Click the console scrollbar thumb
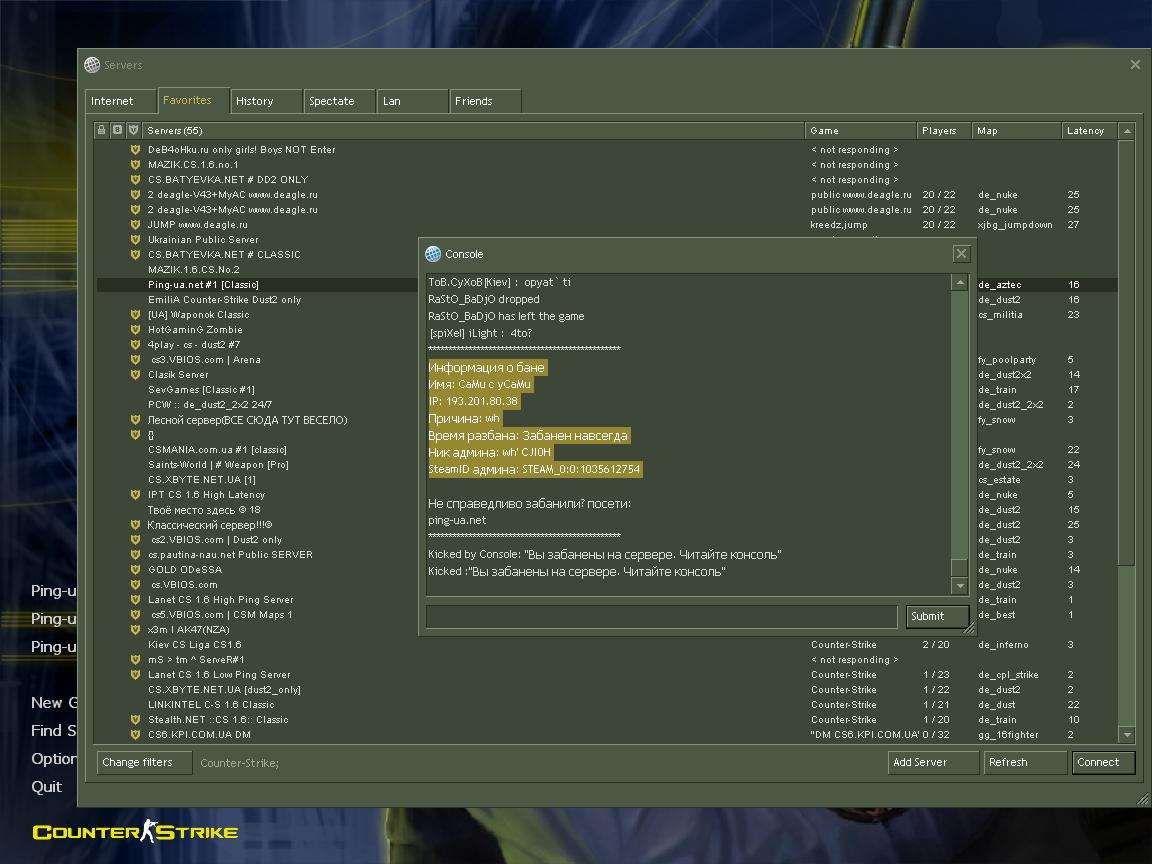This screenshot has height=864, width=1152. click(960, 567)
